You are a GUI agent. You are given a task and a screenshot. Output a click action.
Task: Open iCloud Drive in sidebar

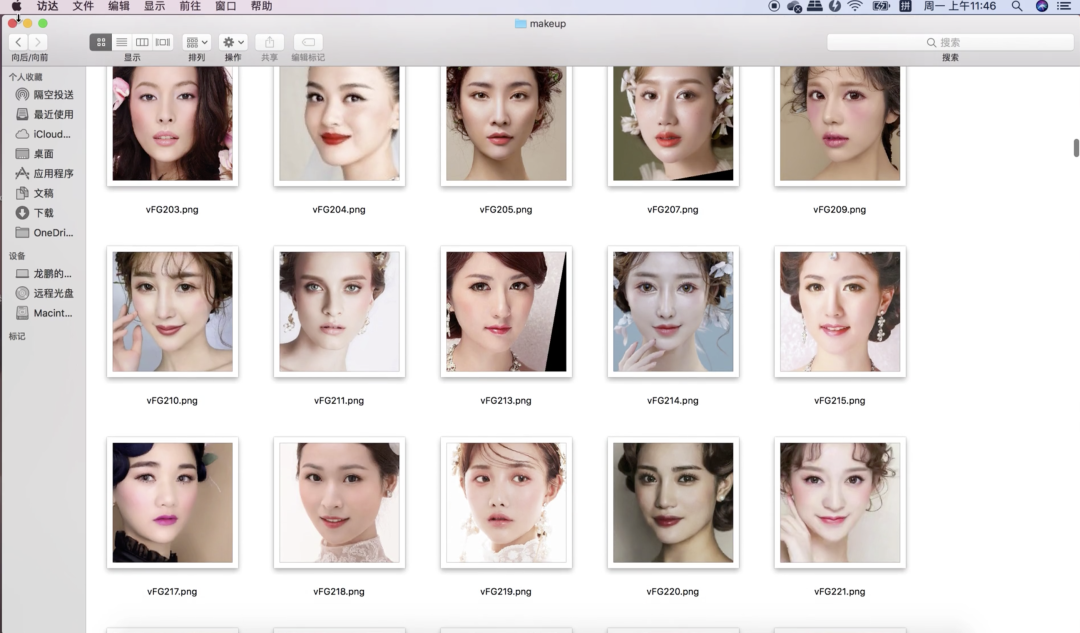pyautogui.click(x=45, y=134)
